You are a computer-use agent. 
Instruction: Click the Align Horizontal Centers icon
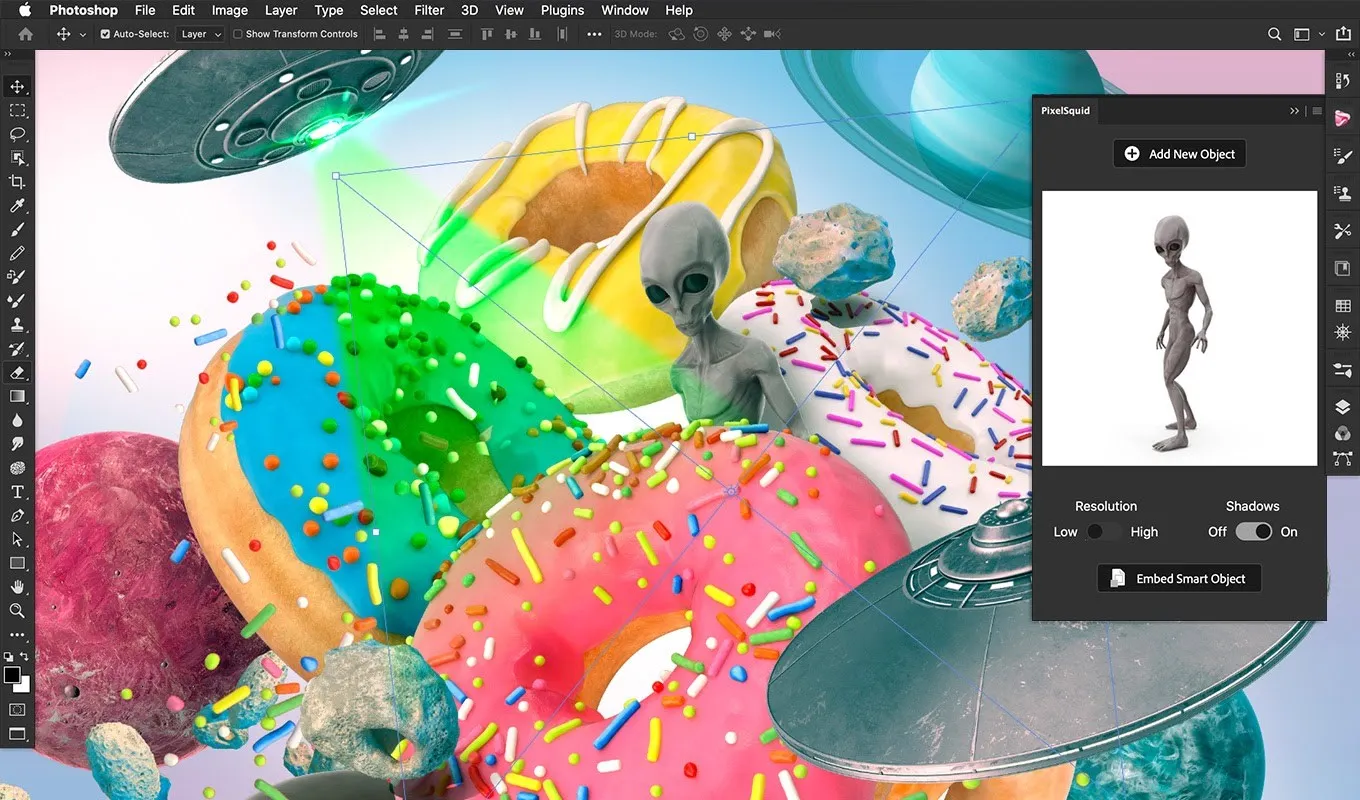tap(404, 34)
